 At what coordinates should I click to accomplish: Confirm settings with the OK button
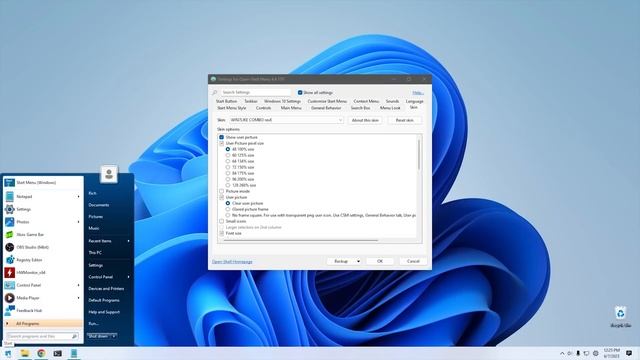tap(380, 261)
